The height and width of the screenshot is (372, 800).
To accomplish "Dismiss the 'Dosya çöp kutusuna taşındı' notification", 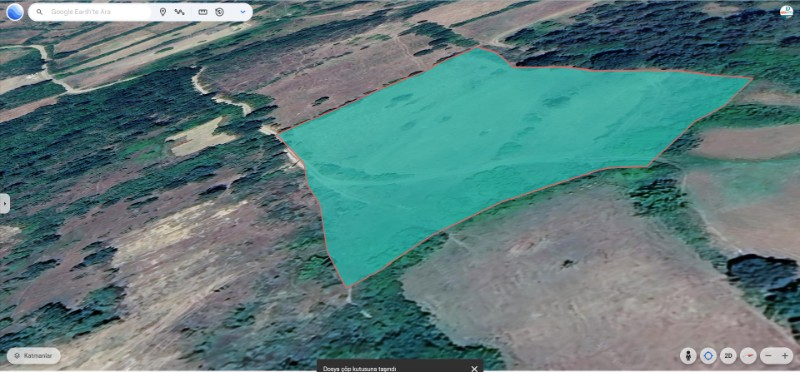I will click(474, 368).
